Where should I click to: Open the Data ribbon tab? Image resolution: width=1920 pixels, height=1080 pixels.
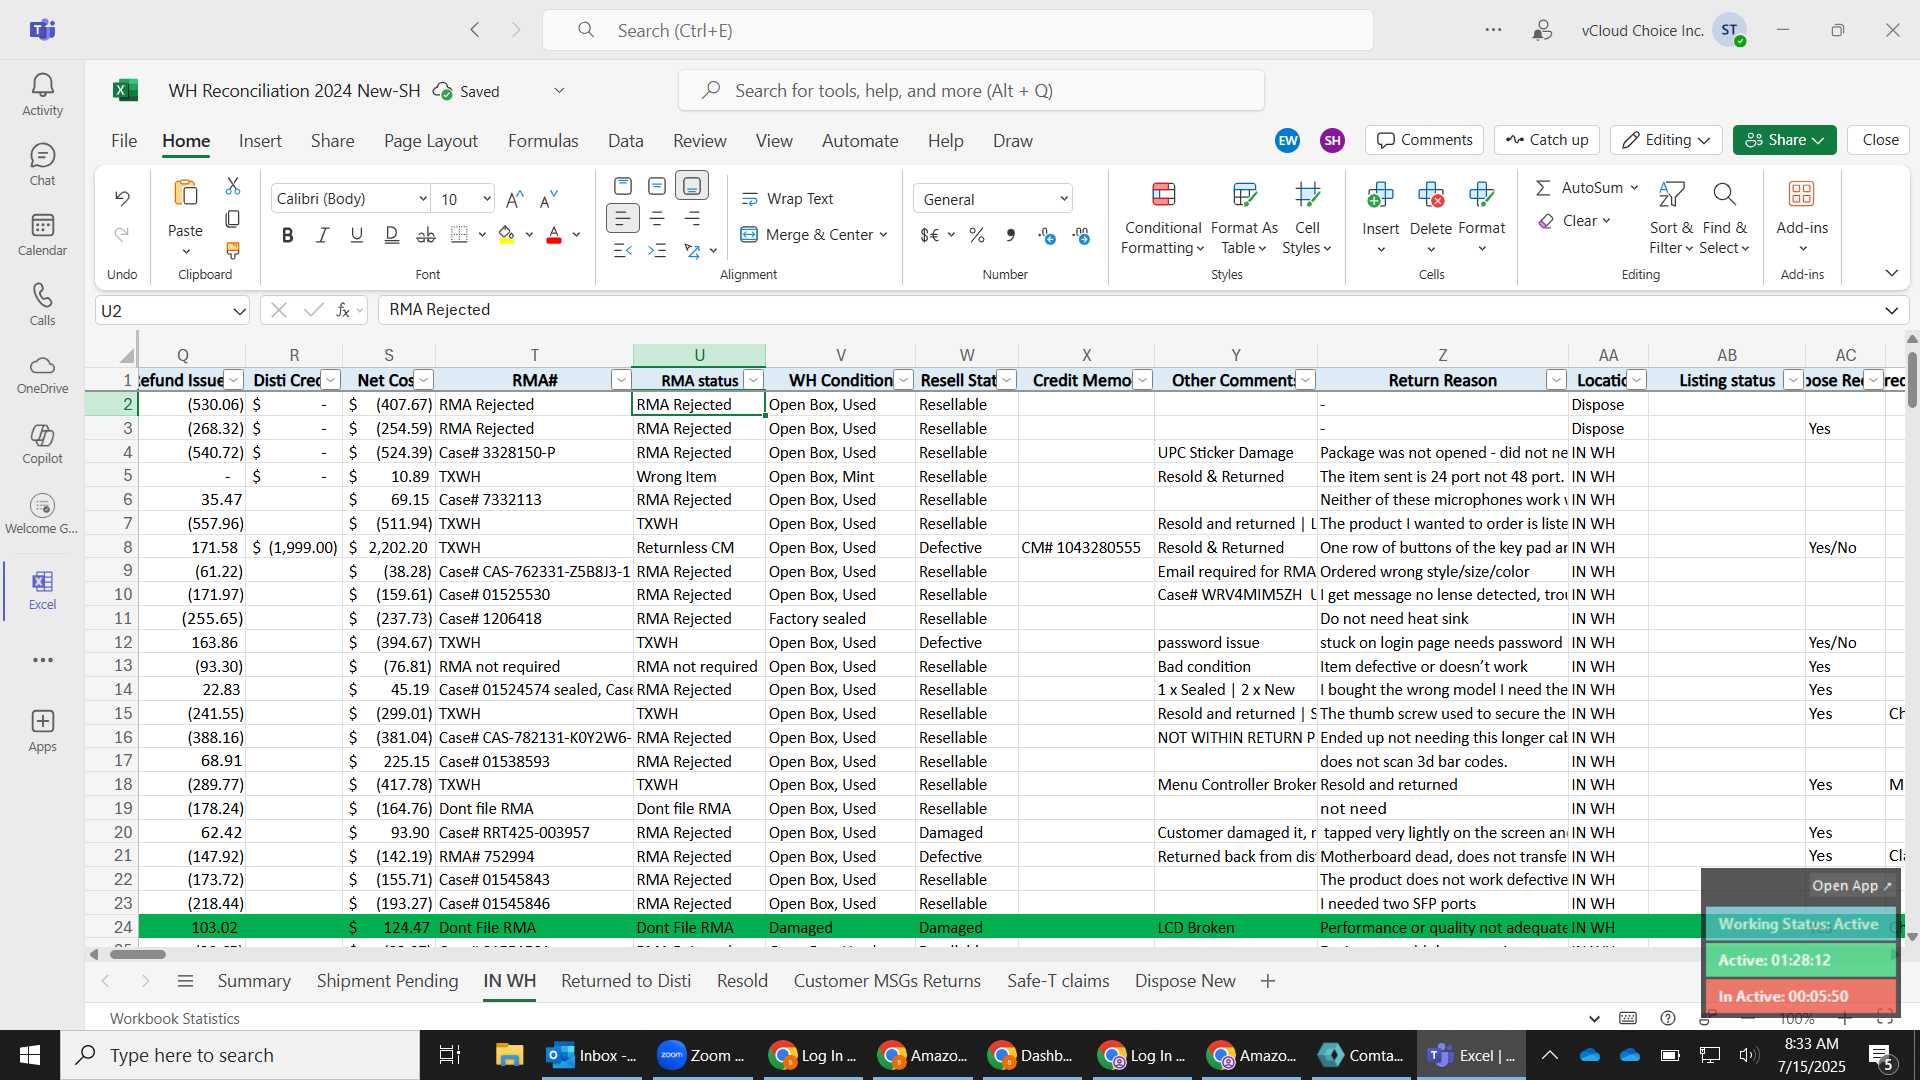(x=625, y=141)
